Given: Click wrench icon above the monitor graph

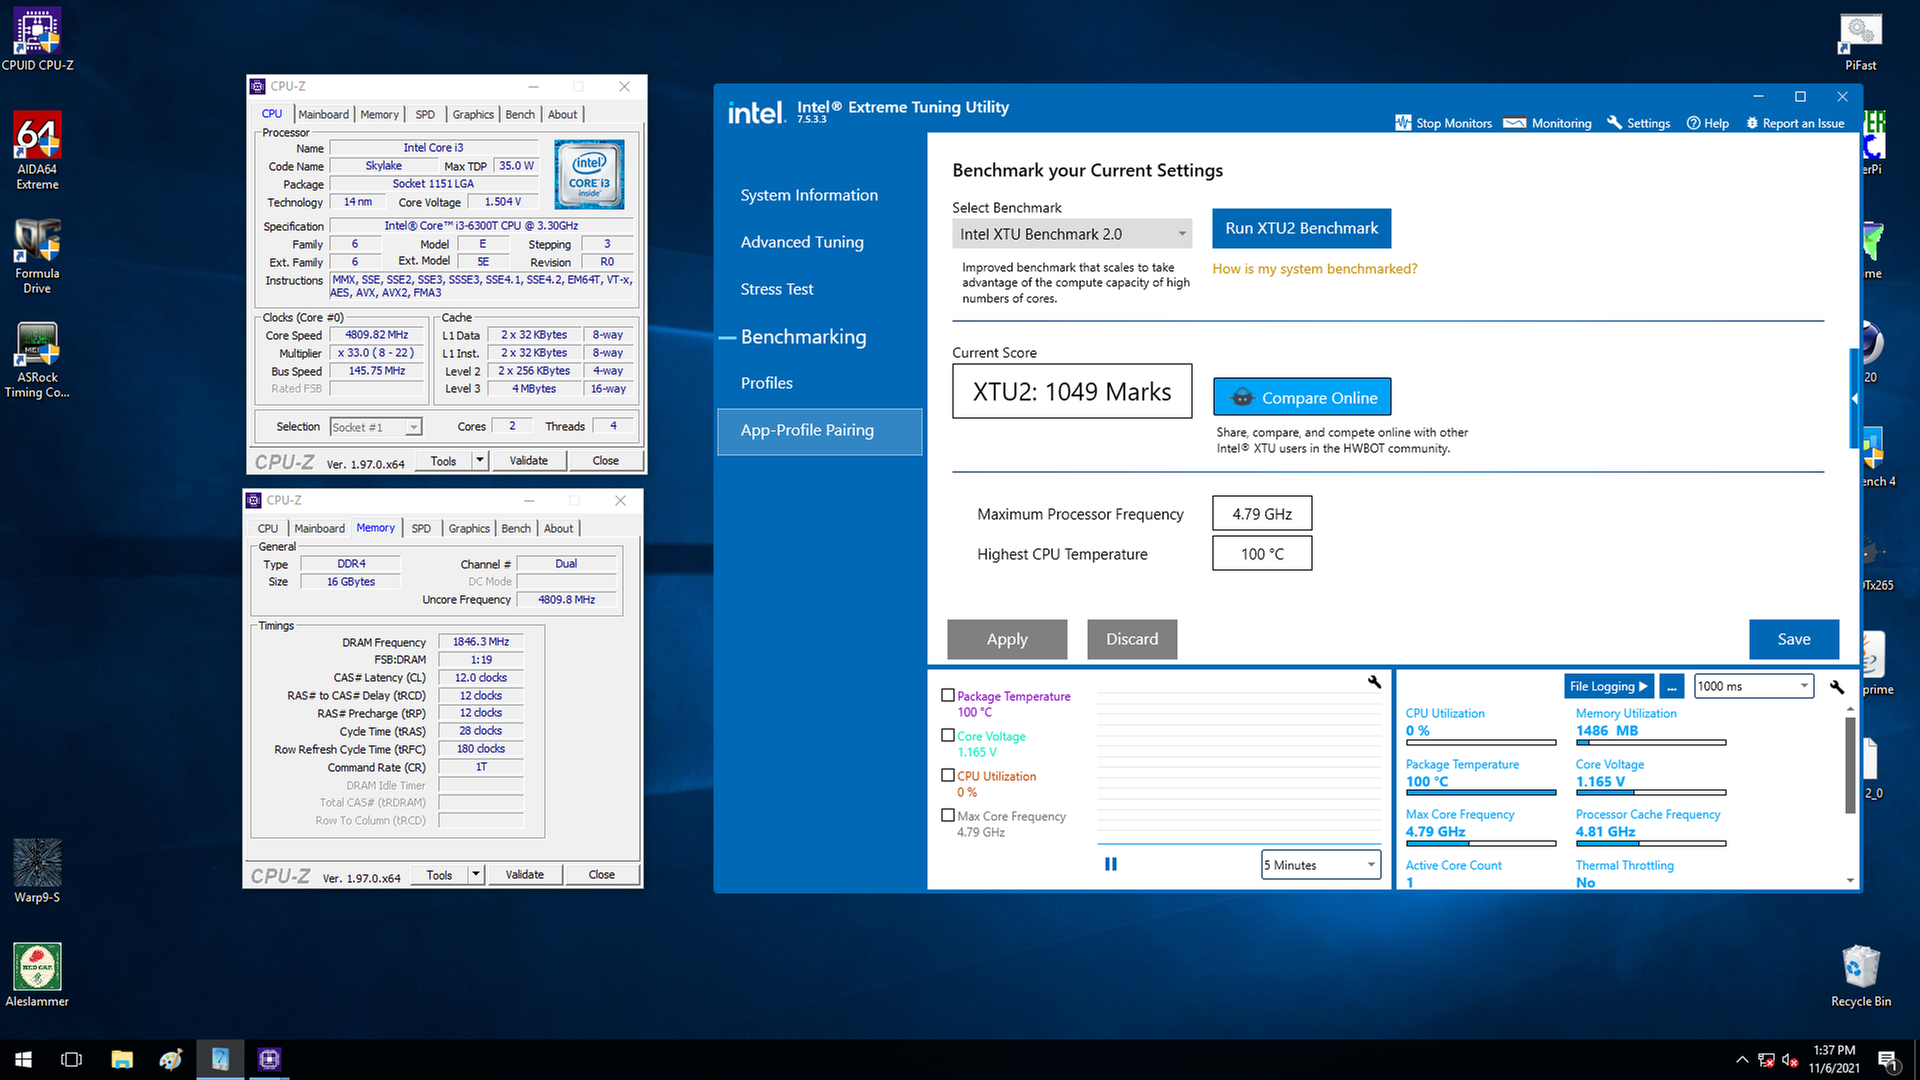Looking at the screenshot, I should (x=1374, y=682).
